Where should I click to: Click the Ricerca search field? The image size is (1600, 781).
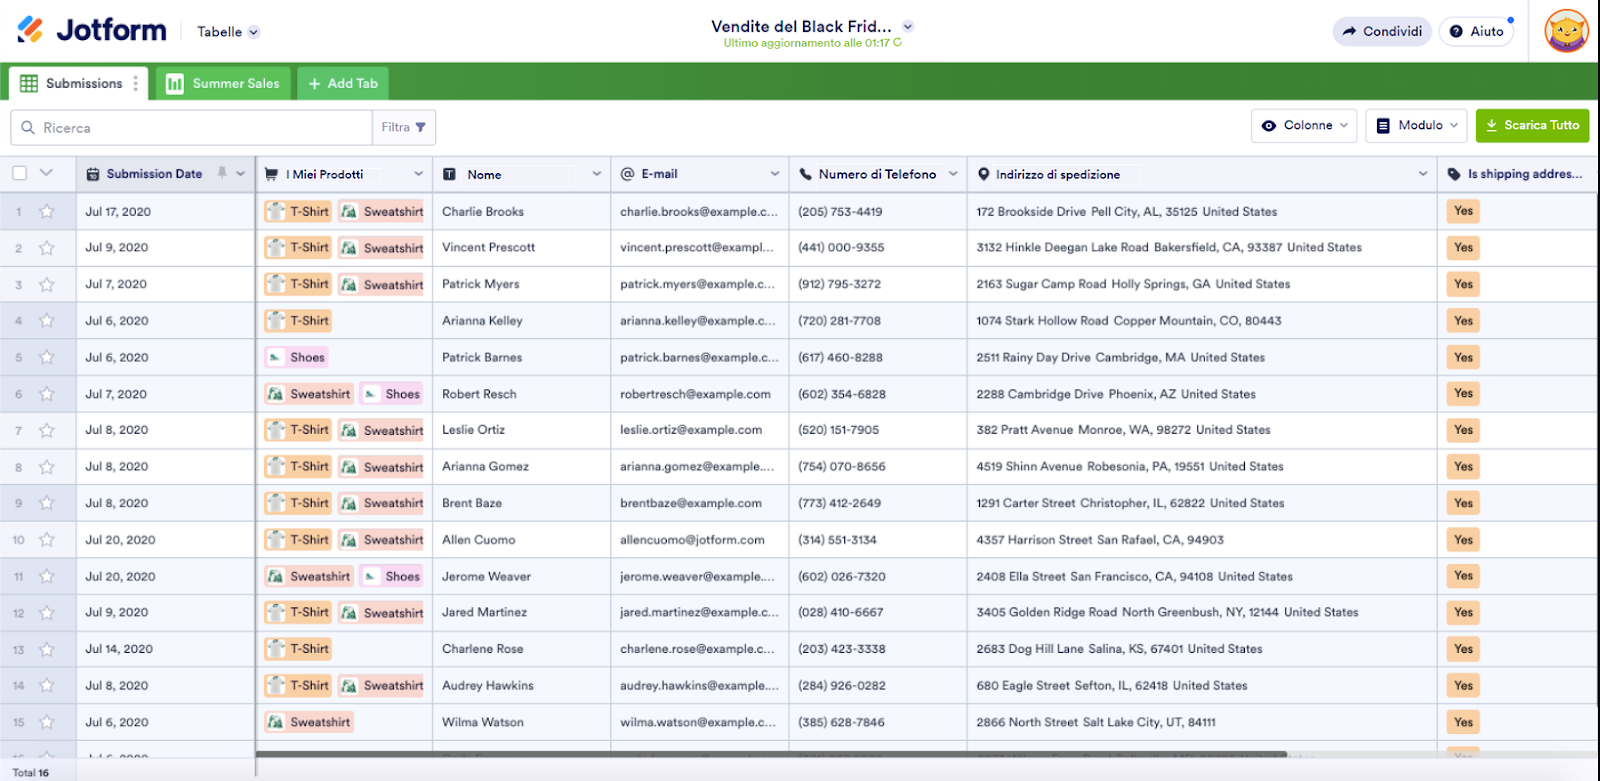click(x=191, y=127)
